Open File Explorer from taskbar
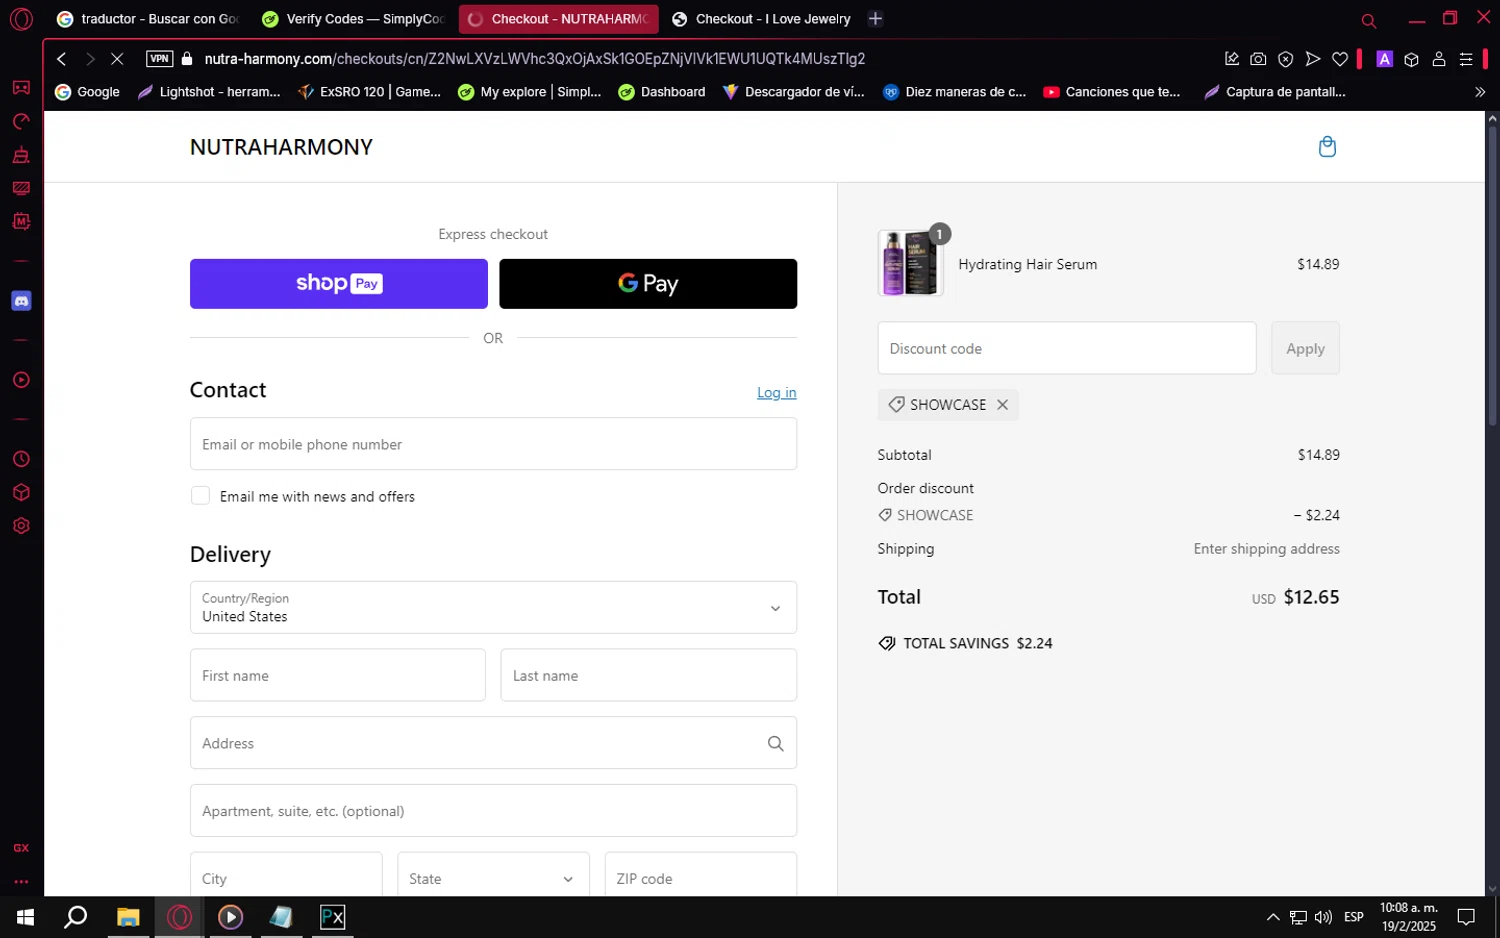This screenshot has width=1500, height=938. [x=128, y=917]
